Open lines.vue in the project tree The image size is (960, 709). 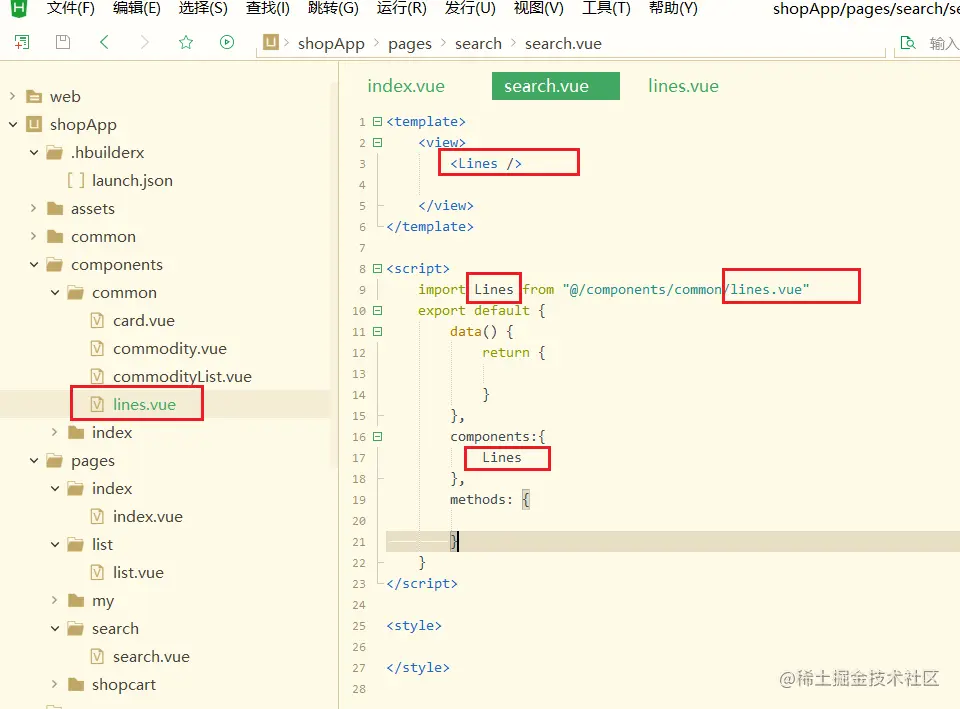[x=144, y=405]
